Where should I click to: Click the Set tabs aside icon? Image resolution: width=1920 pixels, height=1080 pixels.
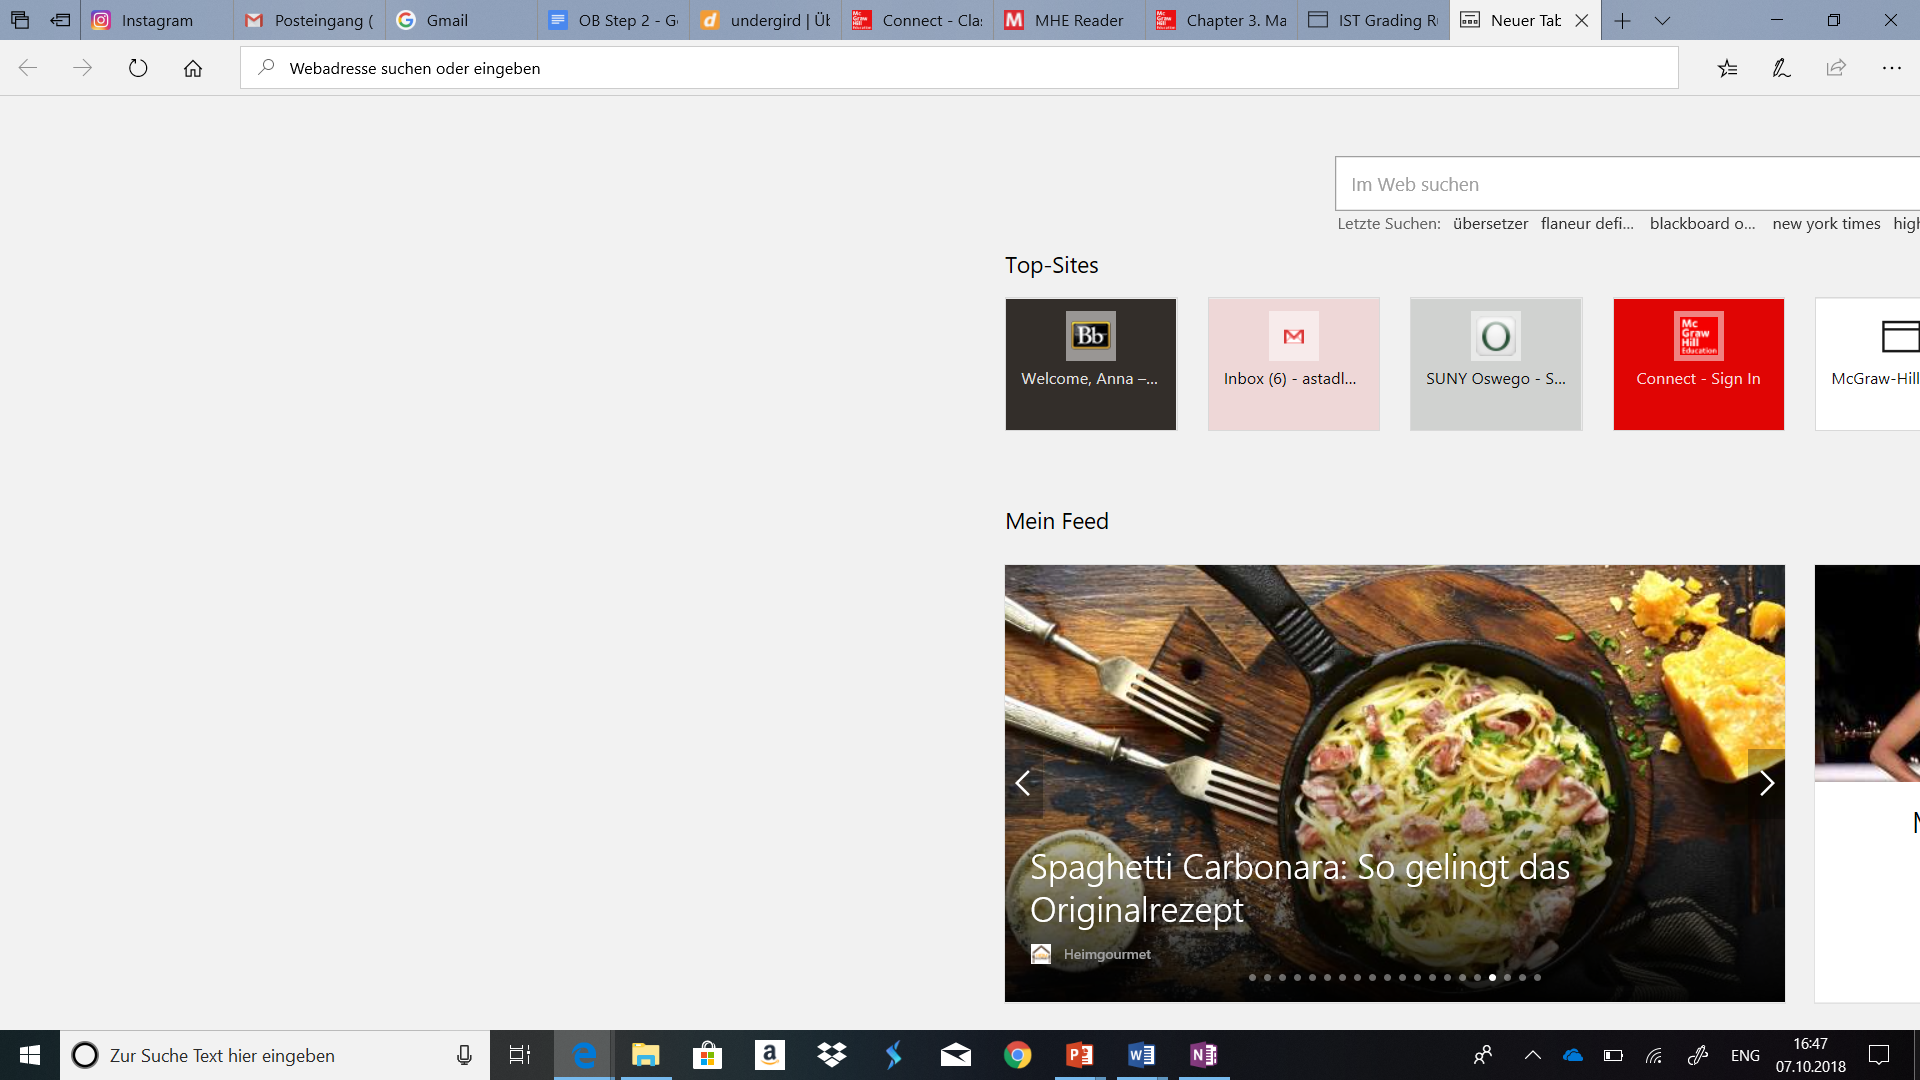[x=60, y=20]
